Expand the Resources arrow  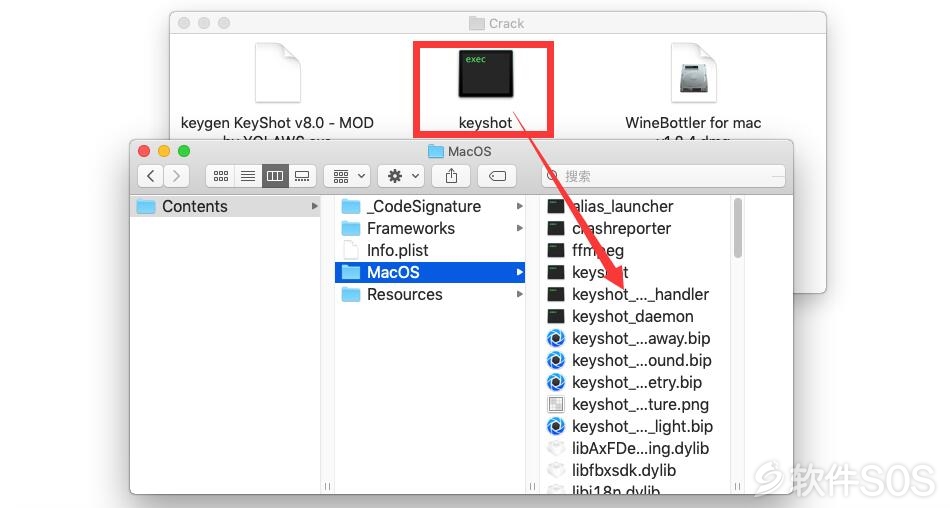point(519,294)
